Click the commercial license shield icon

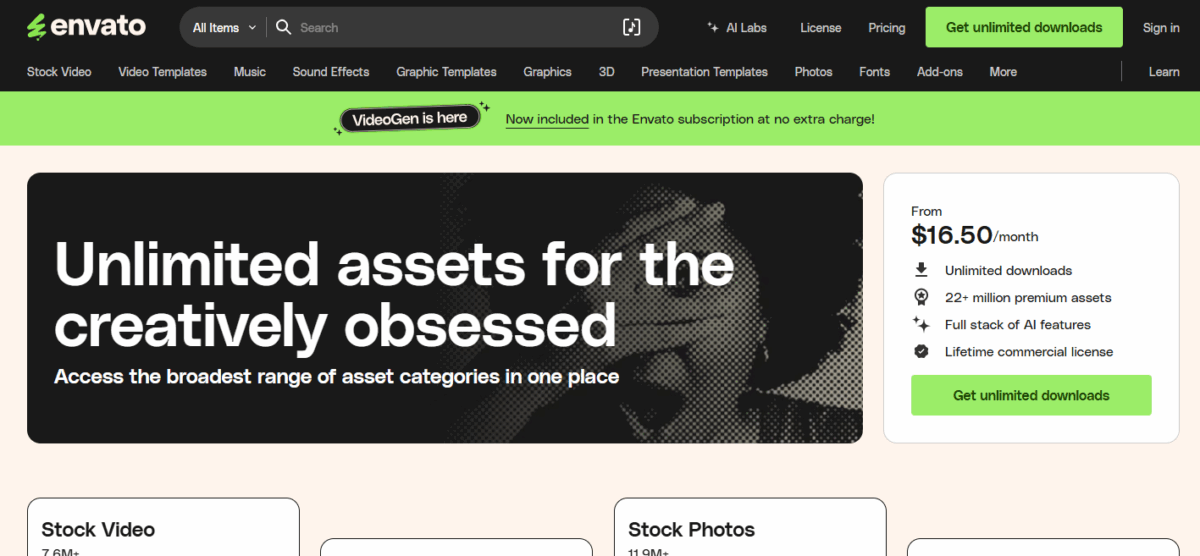click(921, 351)
